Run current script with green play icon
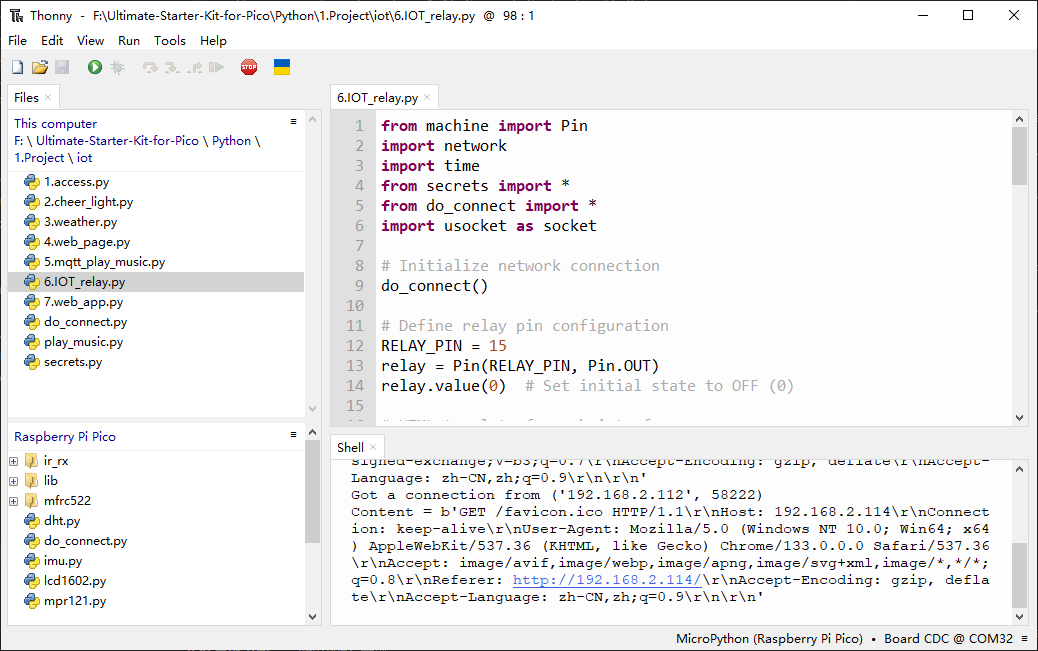 [95, 67]
